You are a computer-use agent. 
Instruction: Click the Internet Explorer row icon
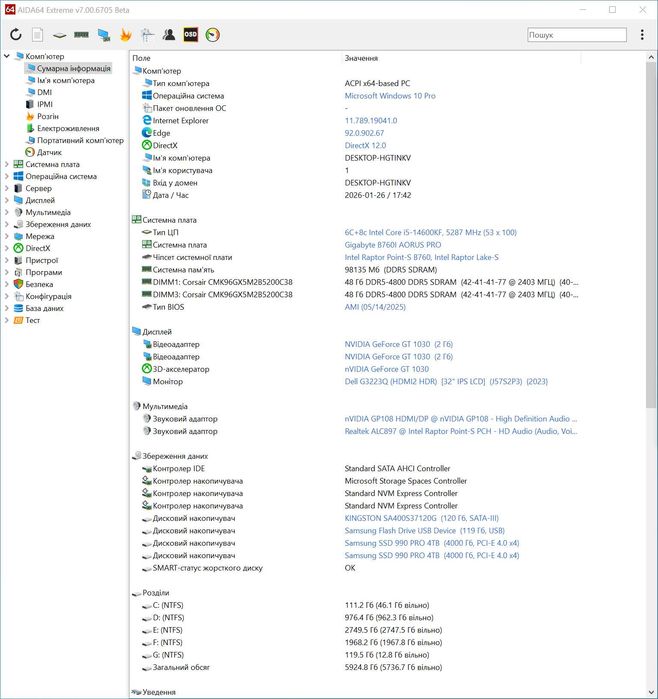(x=147, y=120)
